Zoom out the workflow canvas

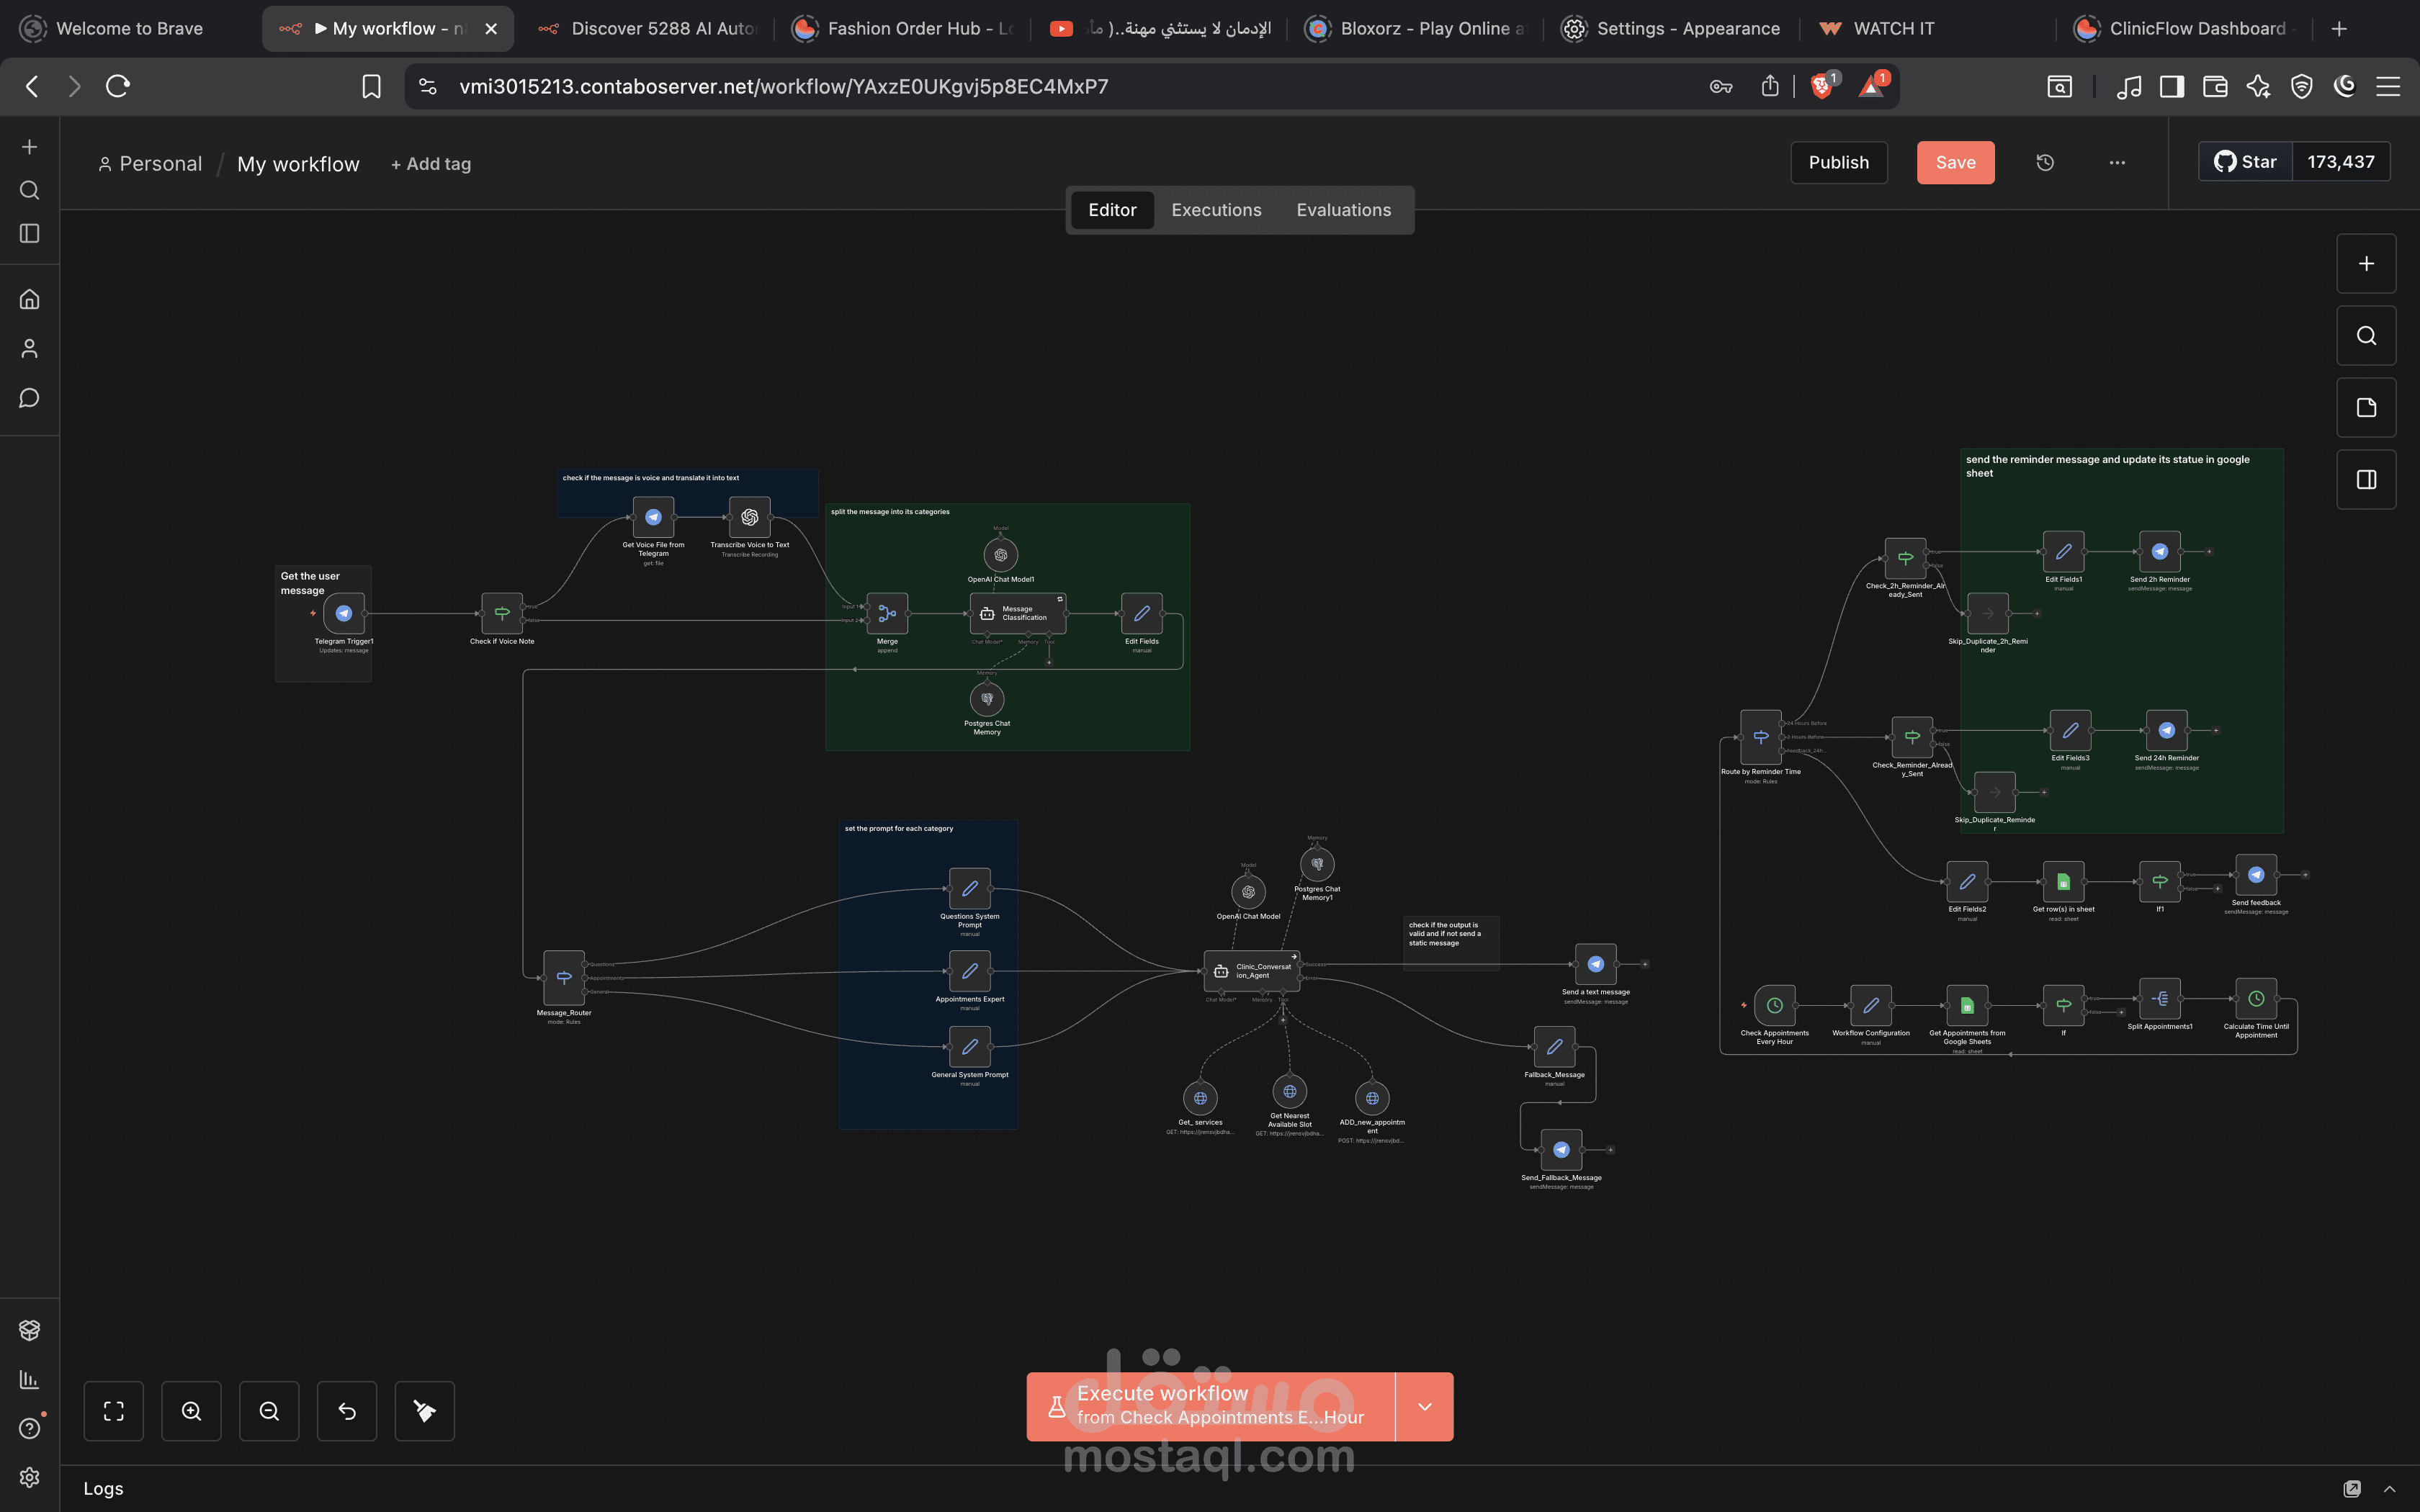coord(269,1411)
